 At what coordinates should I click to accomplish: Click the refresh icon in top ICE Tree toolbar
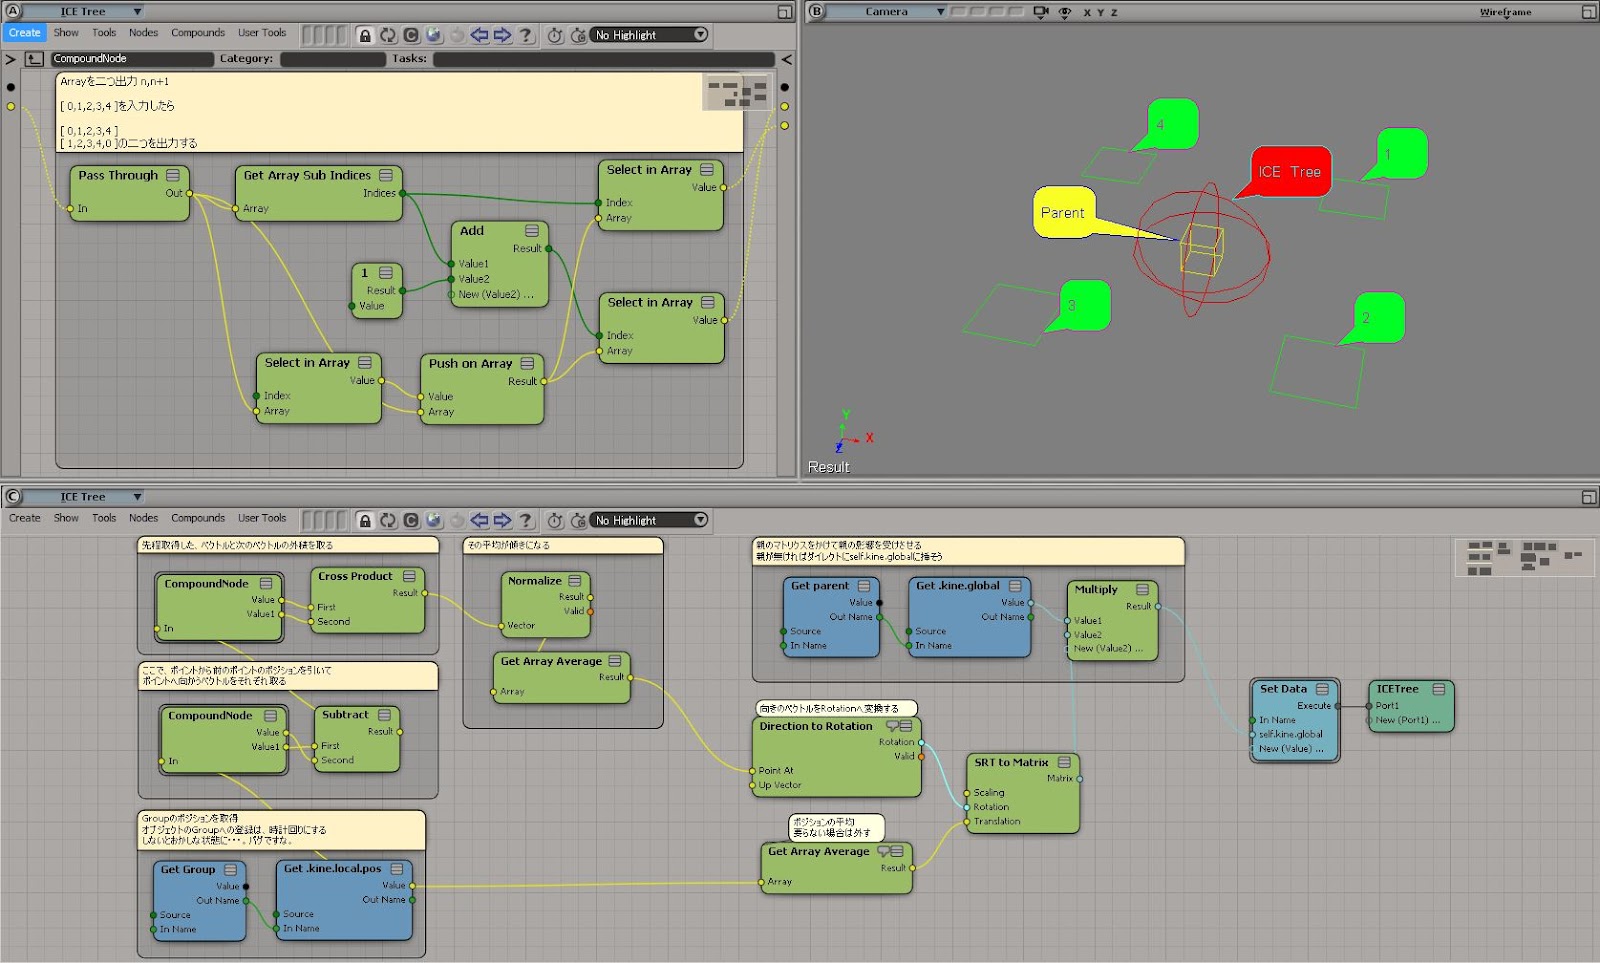point(388,35)
